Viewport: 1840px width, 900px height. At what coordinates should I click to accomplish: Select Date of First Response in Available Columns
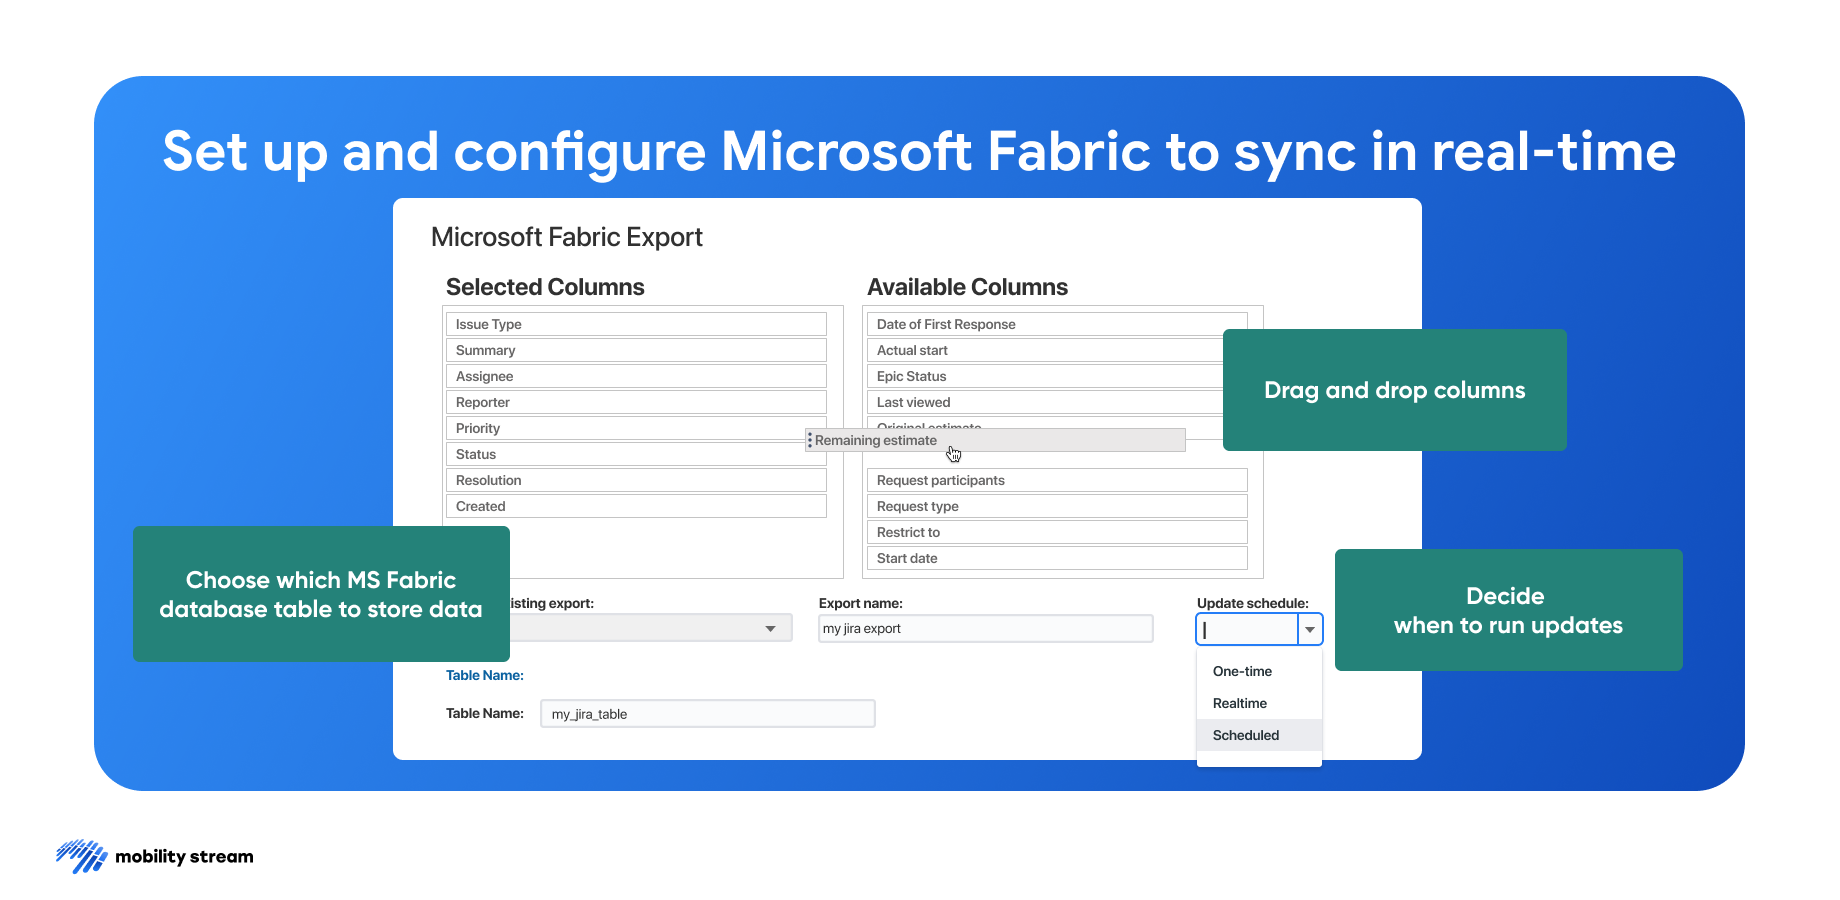coord(1057,324)
